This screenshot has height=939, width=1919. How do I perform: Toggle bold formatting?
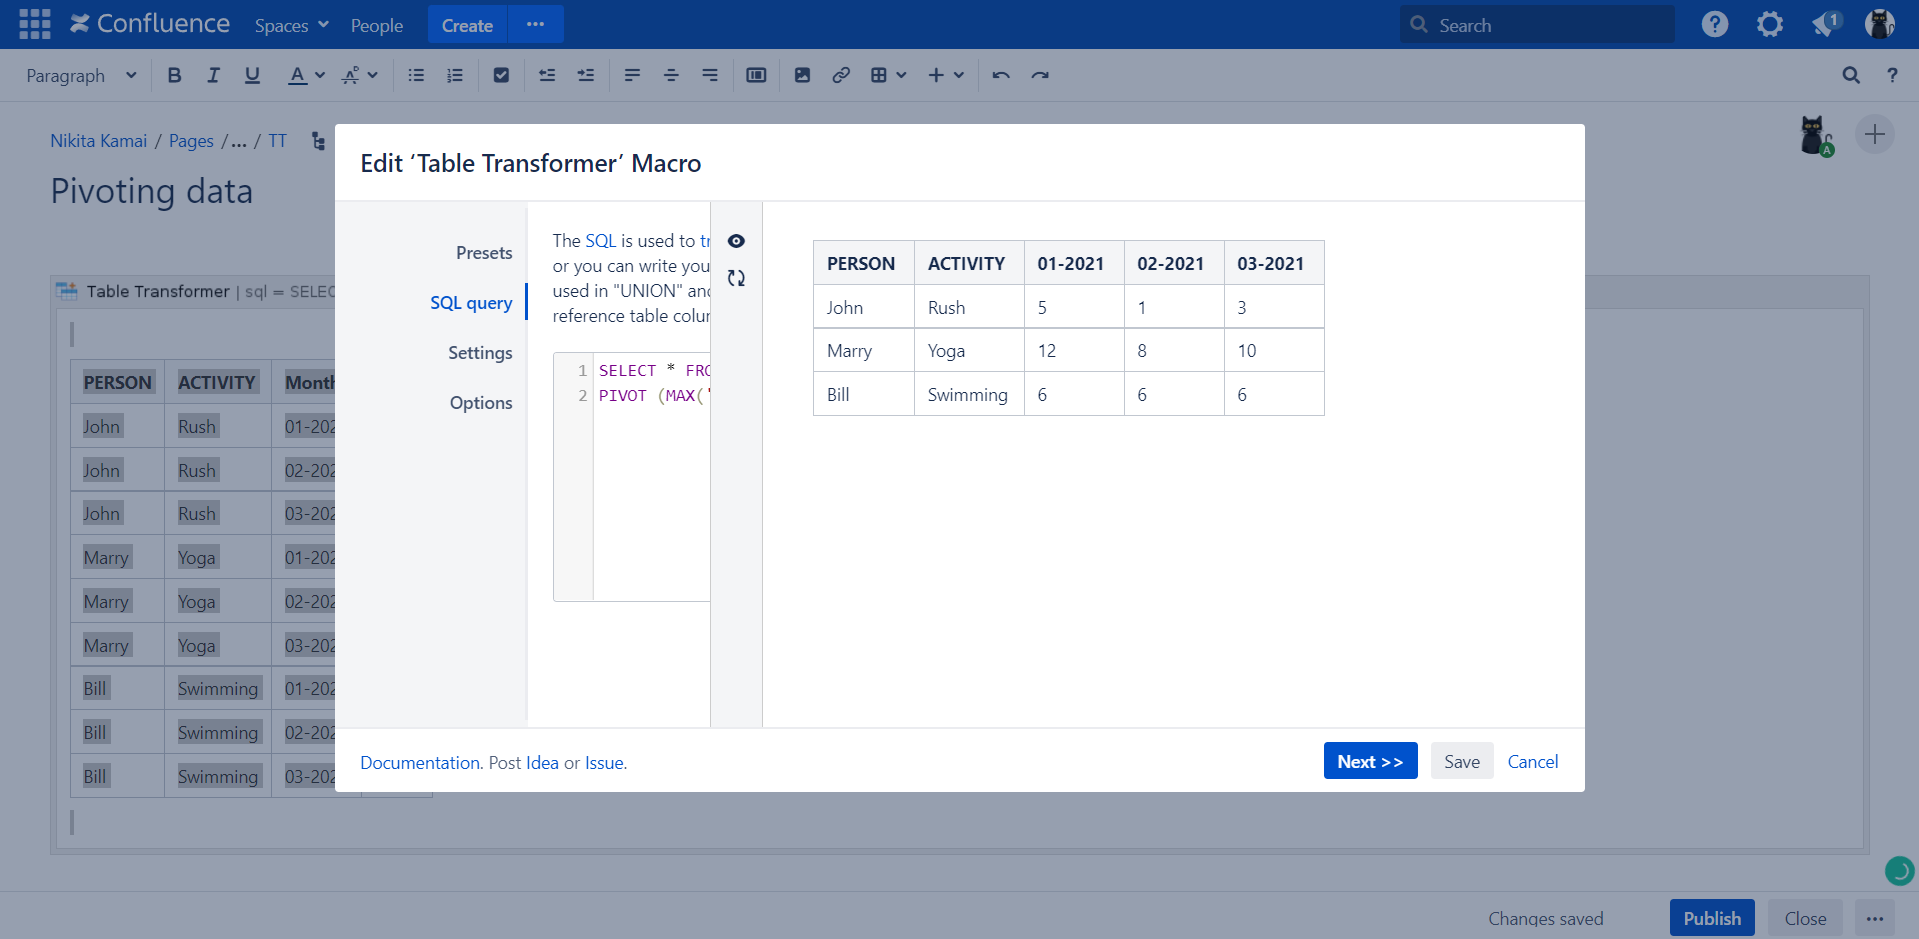(174, 75)
